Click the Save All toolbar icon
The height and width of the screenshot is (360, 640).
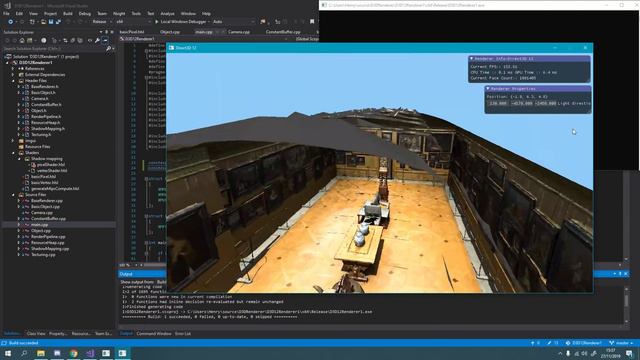pyautogui.click(x=58, y=22)
